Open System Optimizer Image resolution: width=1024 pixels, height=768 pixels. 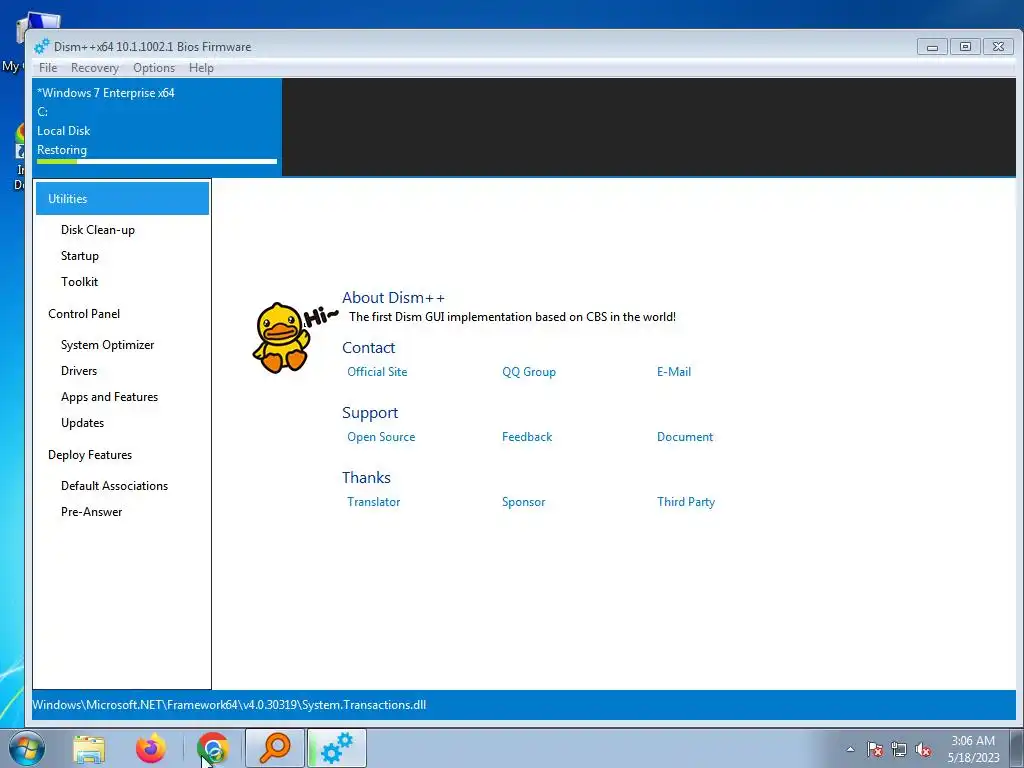108,345
